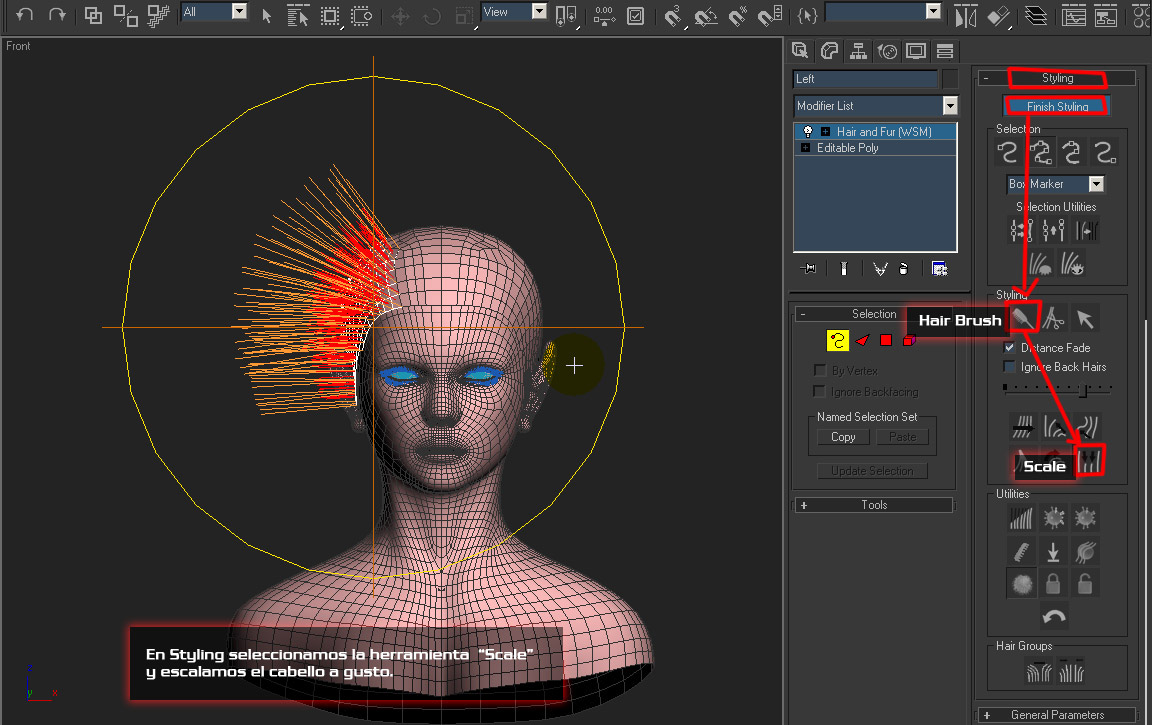The height and width of the screenshot is (725, 1152).
Task: Click the Mirror tool in top toolbar
Action: coord(964,15)
